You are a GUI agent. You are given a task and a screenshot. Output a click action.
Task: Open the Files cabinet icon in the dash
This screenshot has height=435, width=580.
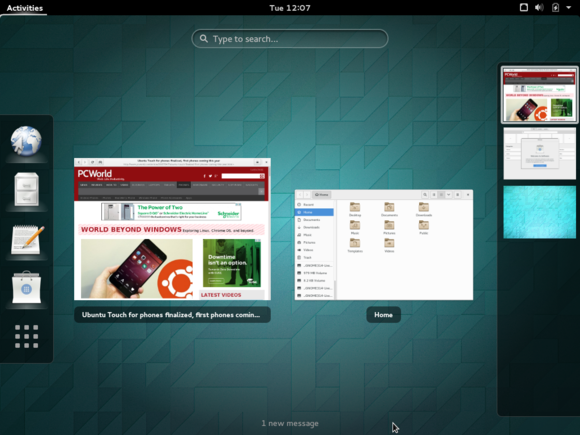[26, 189]
